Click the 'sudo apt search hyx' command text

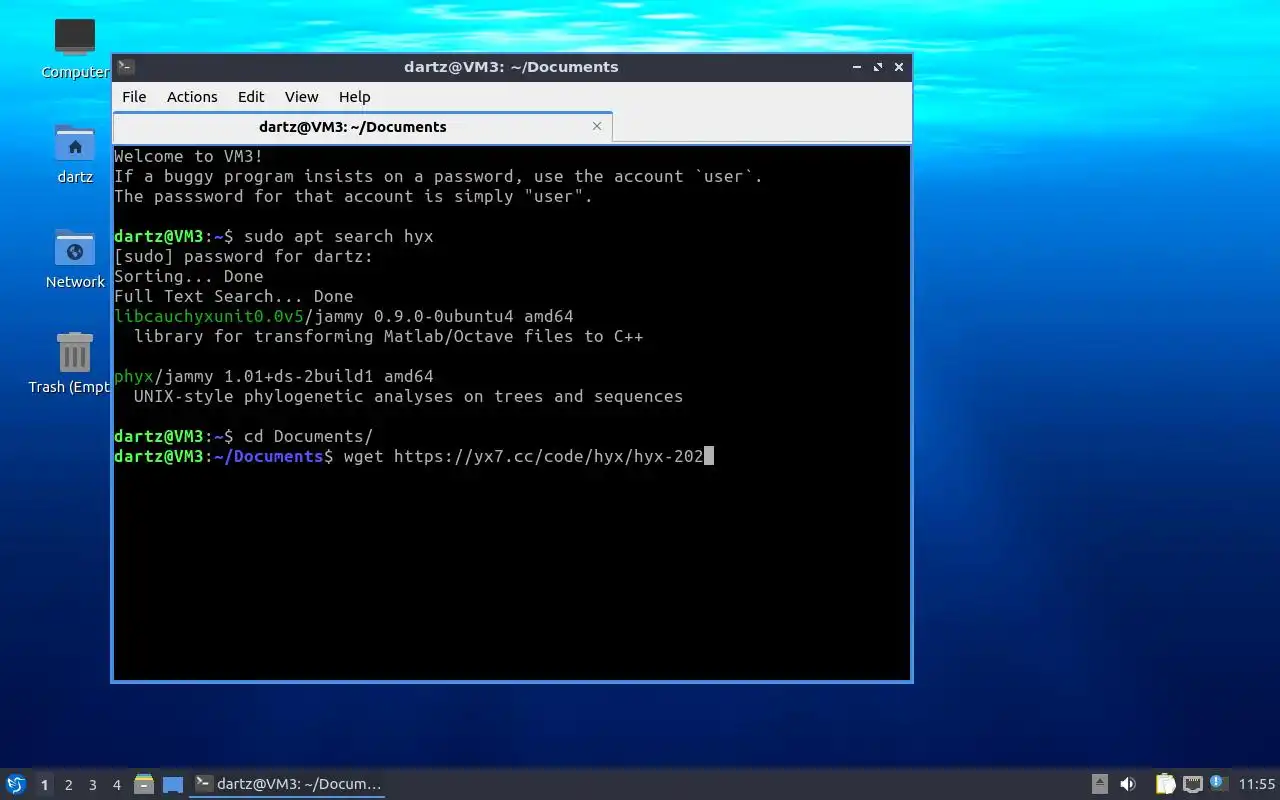(x=338, y=236)
